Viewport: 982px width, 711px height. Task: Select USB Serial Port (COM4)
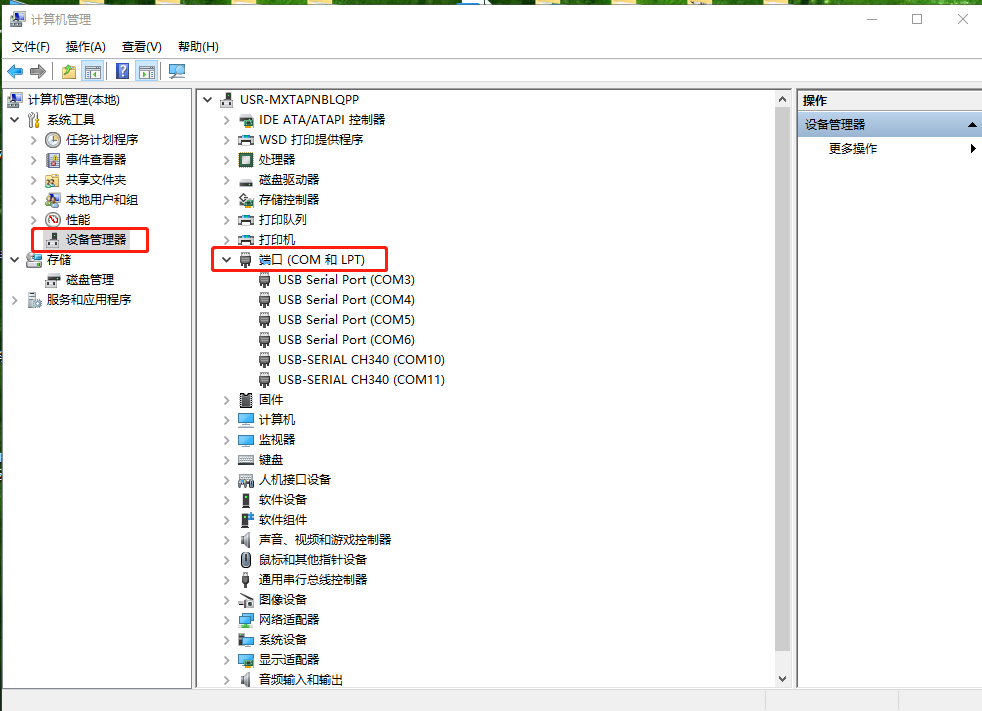pos(346,300)
